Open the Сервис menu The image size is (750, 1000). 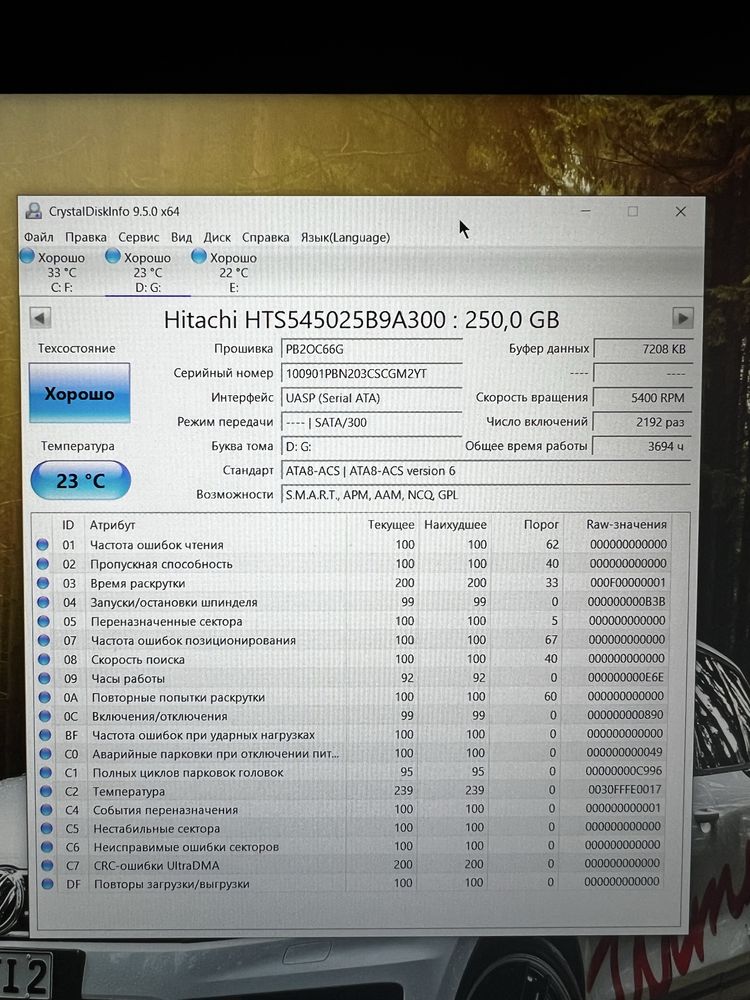click(x=138, y=237)
